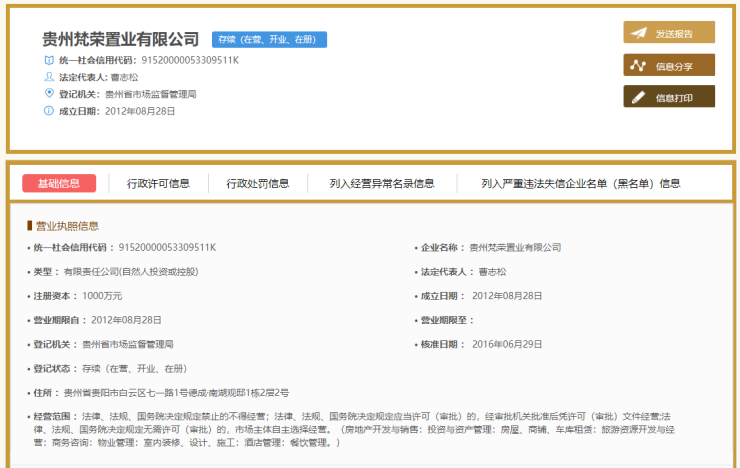This screenshot has height=468, width=740.
Task: Click the 经营范围 business scope paragraph
Action: [354, 429]
